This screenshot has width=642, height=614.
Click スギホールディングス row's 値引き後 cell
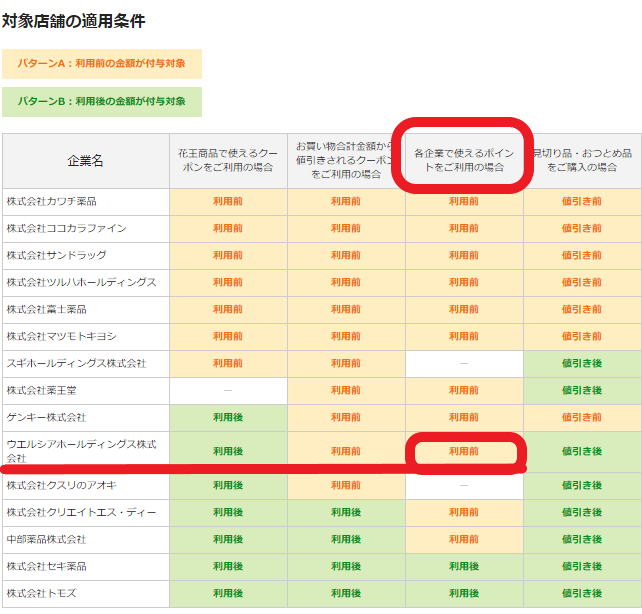click(x=582, y=363)
